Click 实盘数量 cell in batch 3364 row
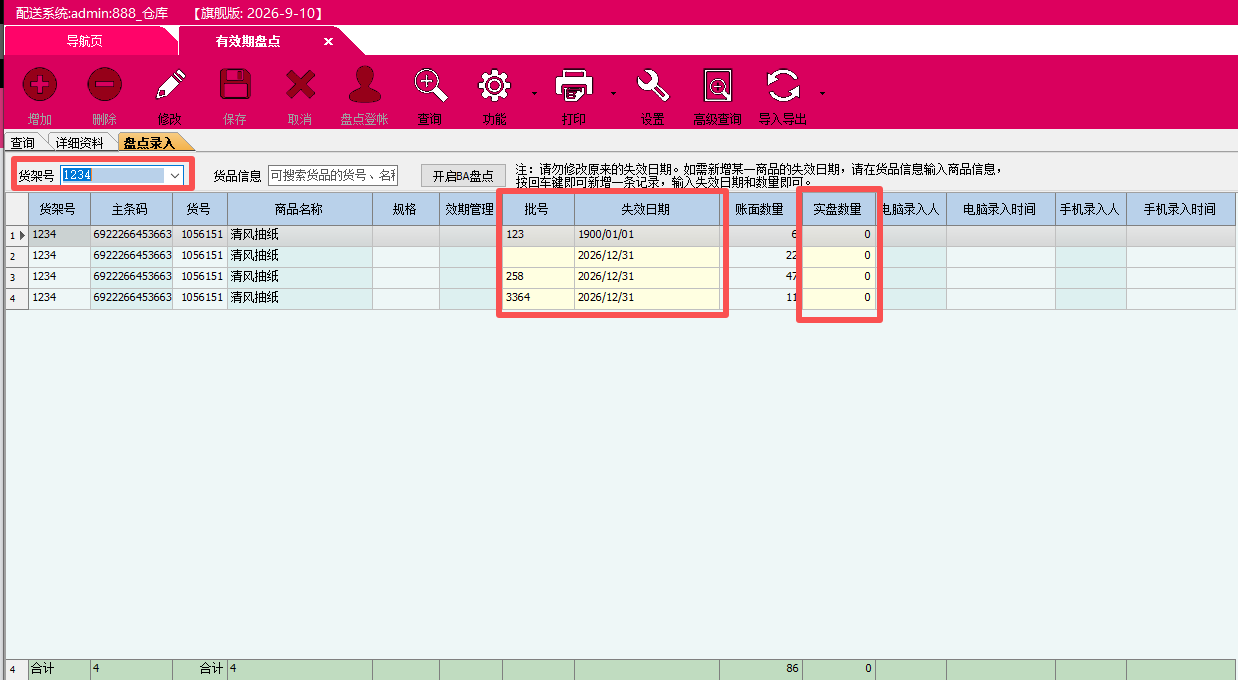The height and width of the screenshot is (680, 1238). [x=837, y=298]
